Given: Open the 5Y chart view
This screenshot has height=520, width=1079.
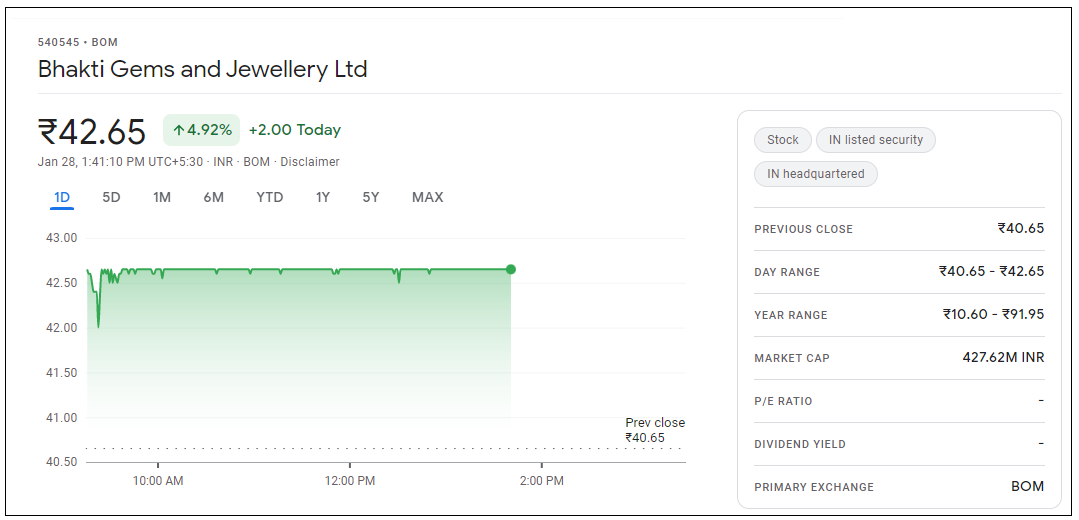Looking at the screenshot, I should pos(371,198).
